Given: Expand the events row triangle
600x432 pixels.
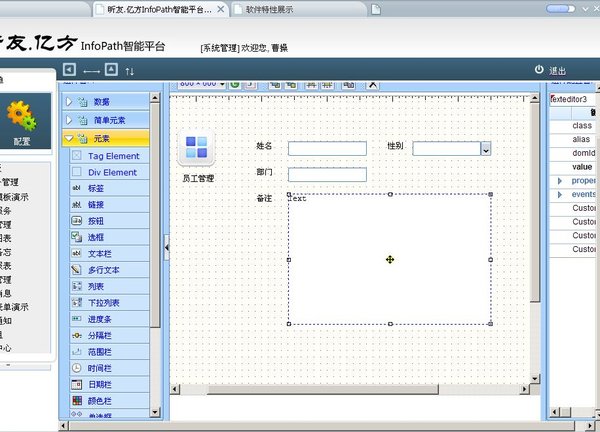Looking at the screenshot, I should pyautogui.click(x=560, y=195).
